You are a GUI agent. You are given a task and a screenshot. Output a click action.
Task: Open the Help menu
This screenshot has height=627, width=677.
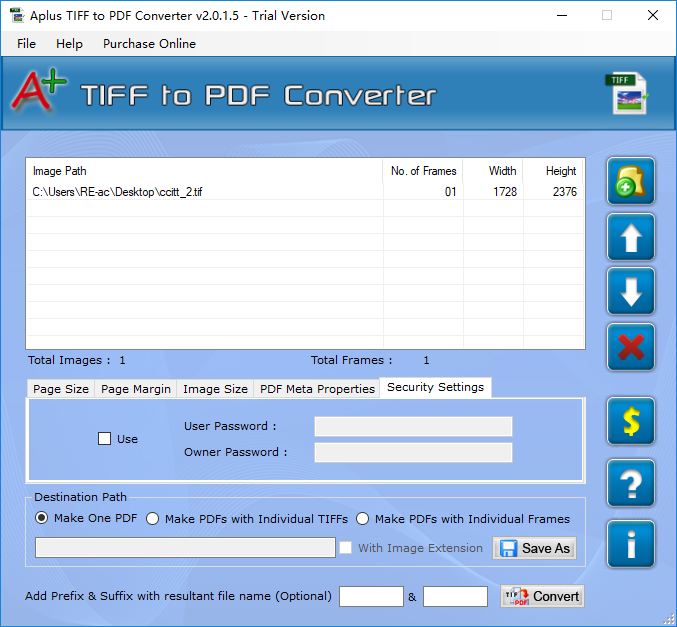click(69, 44)
